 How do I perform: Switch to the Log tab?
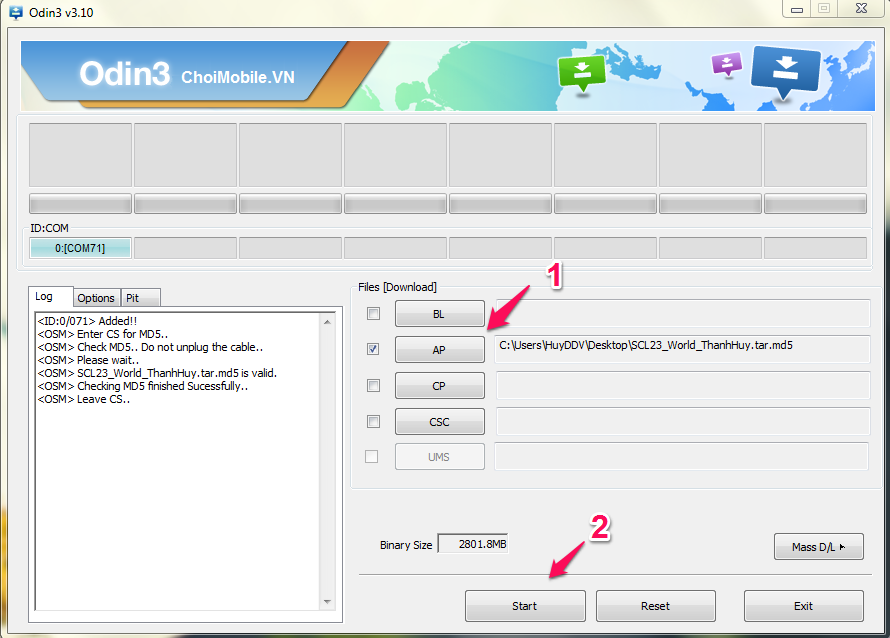click(50, 297)
